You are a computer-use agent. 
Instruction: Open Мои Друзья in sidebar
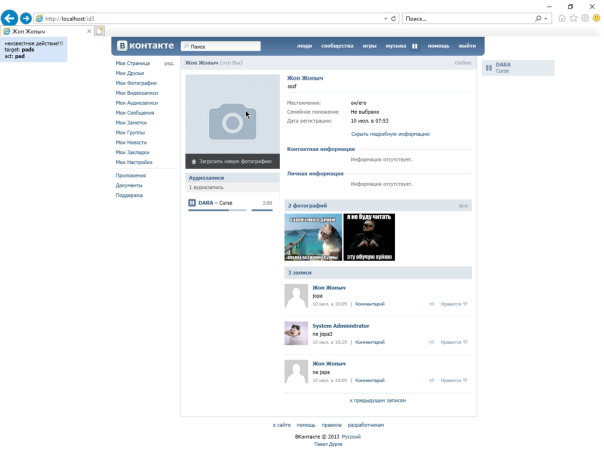pos(130,73)
